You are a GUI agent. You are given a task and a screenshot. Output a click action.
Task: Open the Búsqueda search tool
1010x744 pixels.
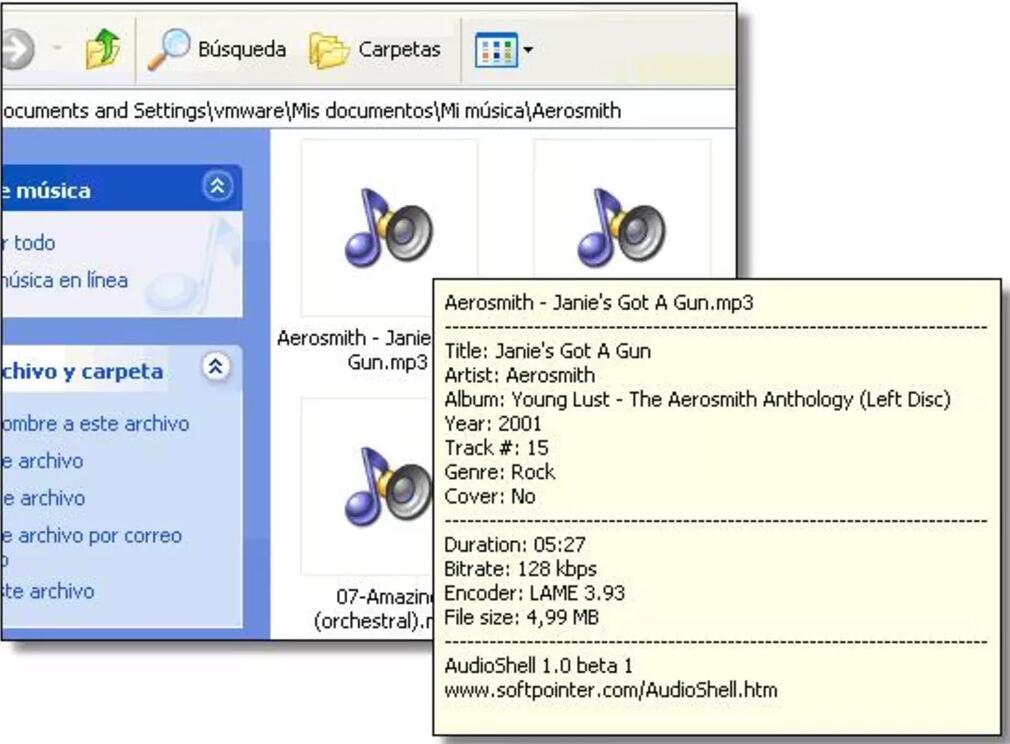point(217,50)
